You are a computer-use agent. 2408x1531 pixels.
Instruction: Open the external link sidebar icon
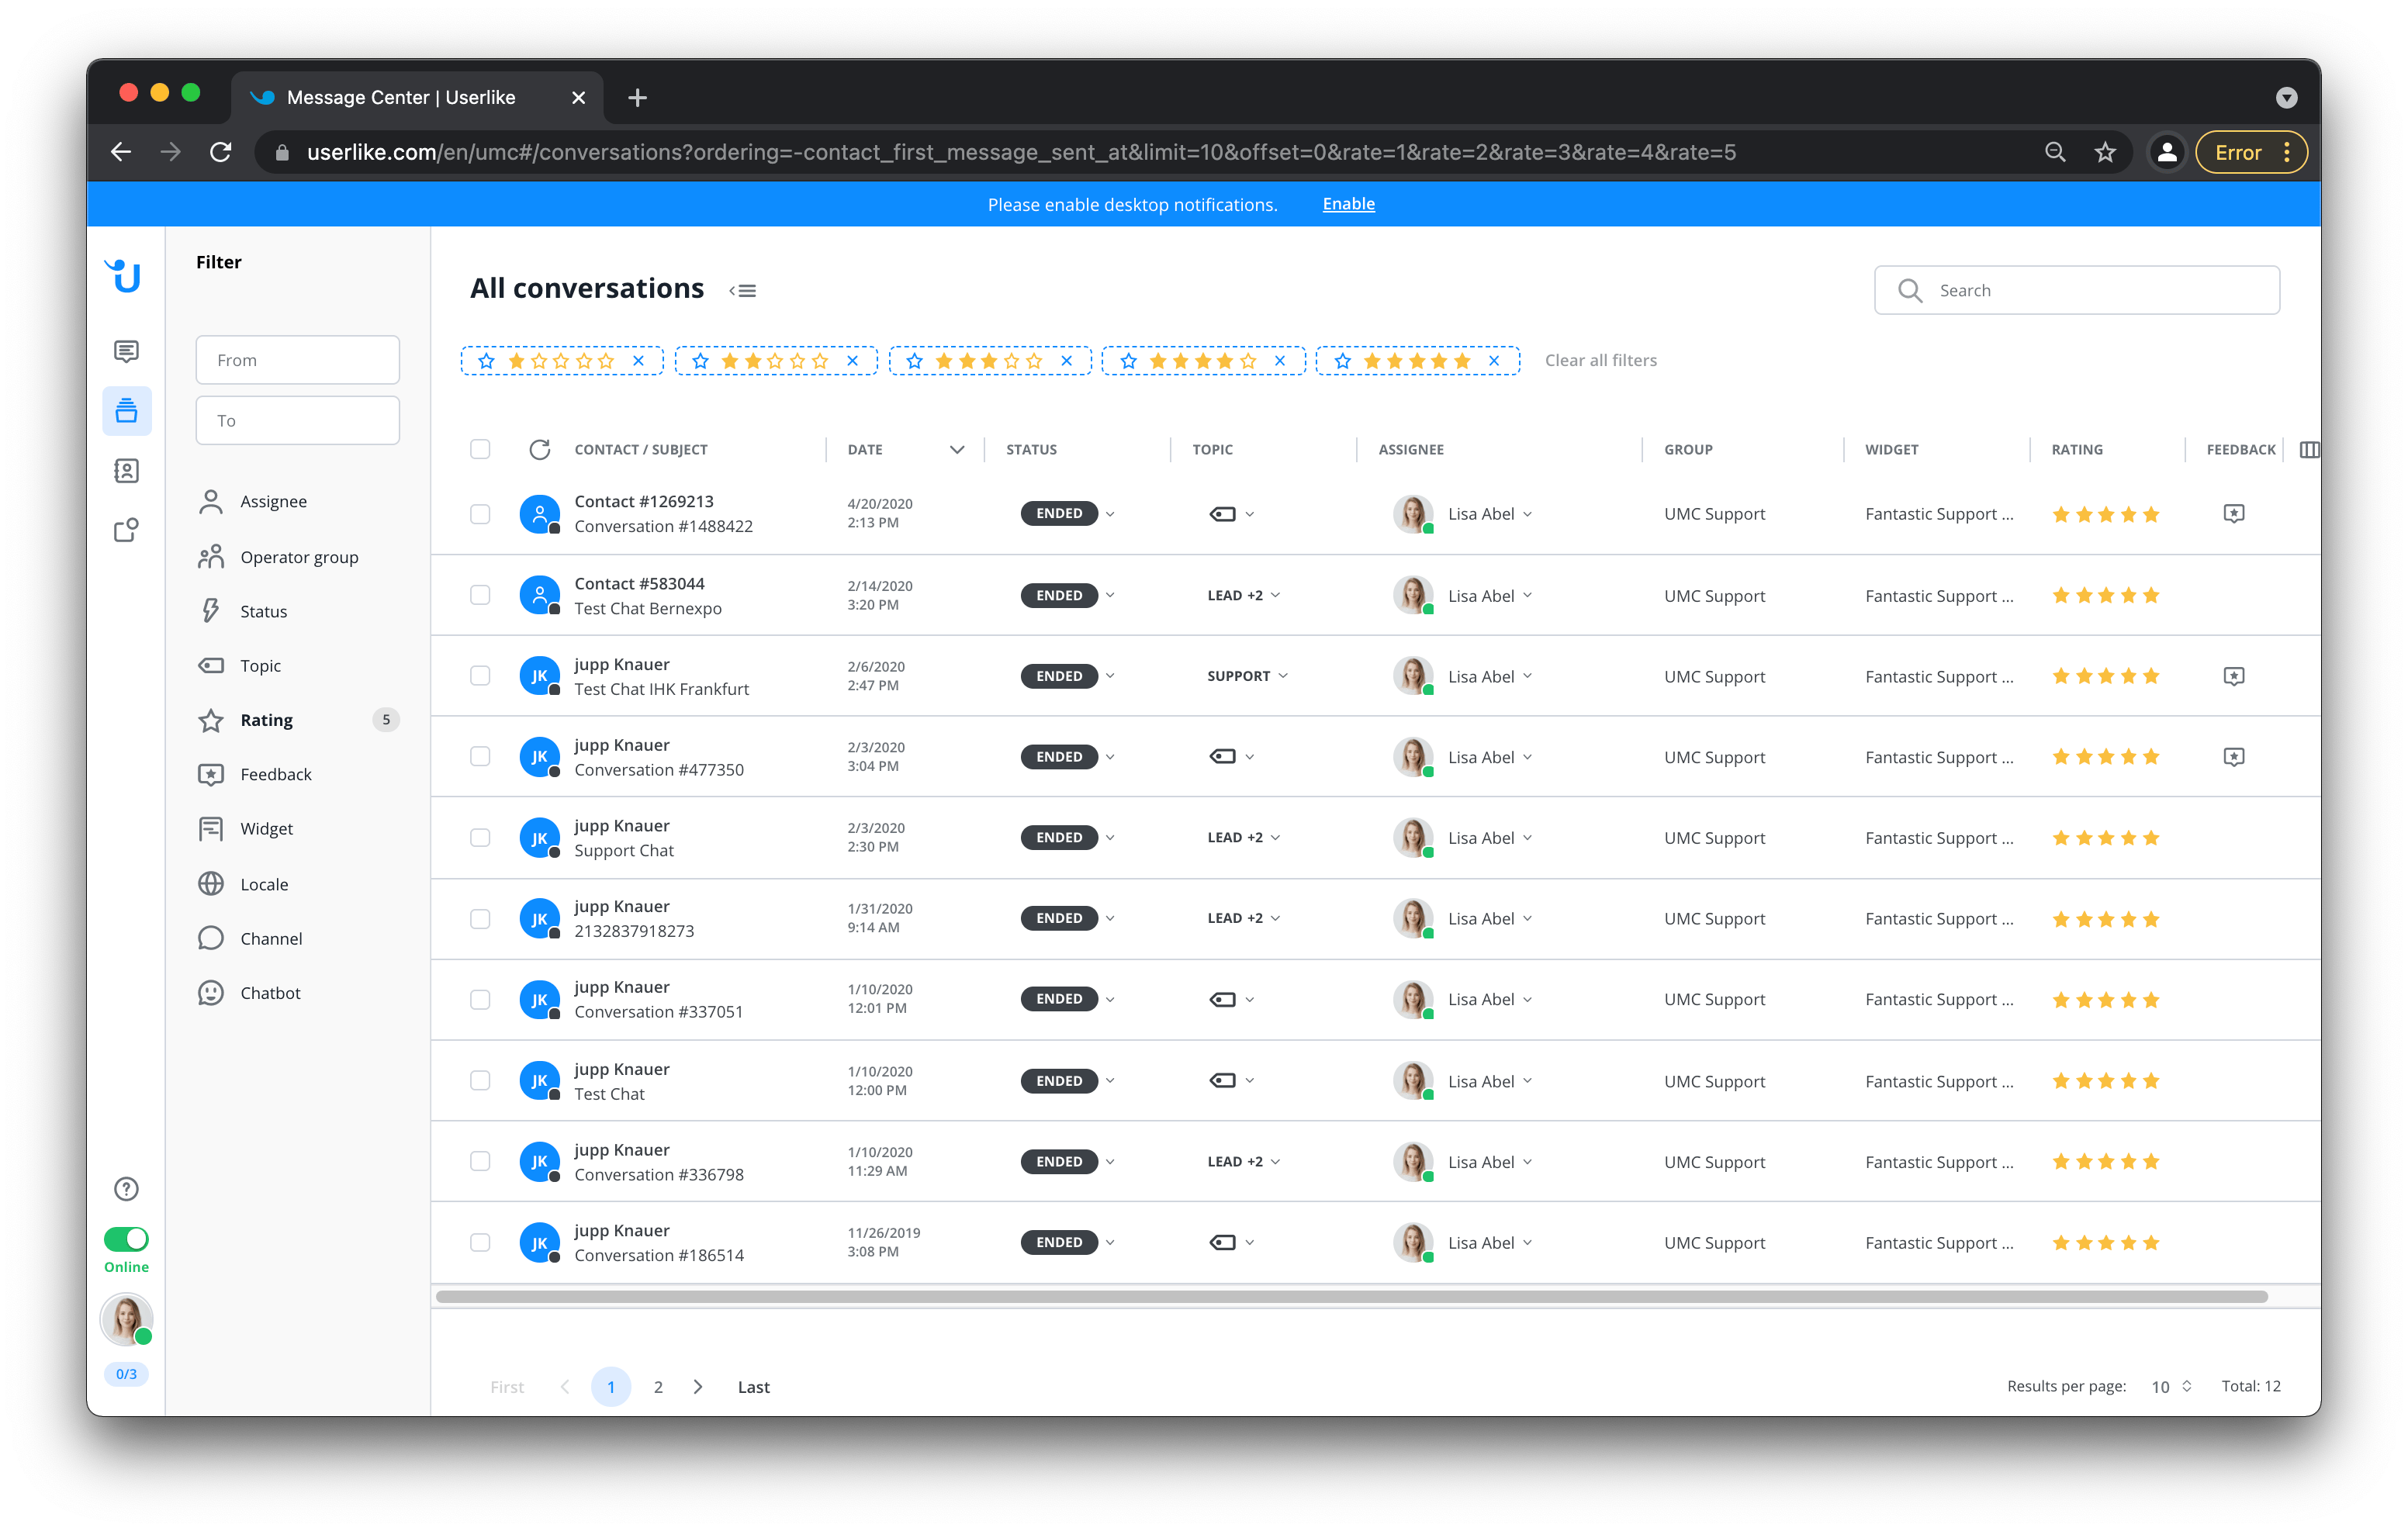pyautogui.click(x=126, y=529)
